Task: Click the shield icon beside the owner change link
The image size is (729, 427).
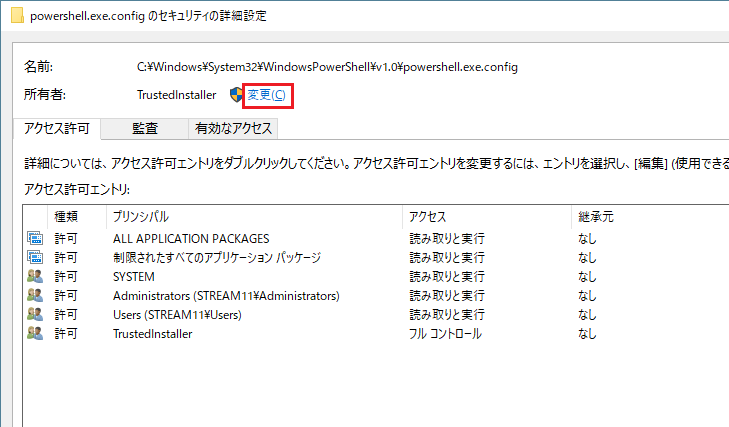Action: [x=236, y=94]
